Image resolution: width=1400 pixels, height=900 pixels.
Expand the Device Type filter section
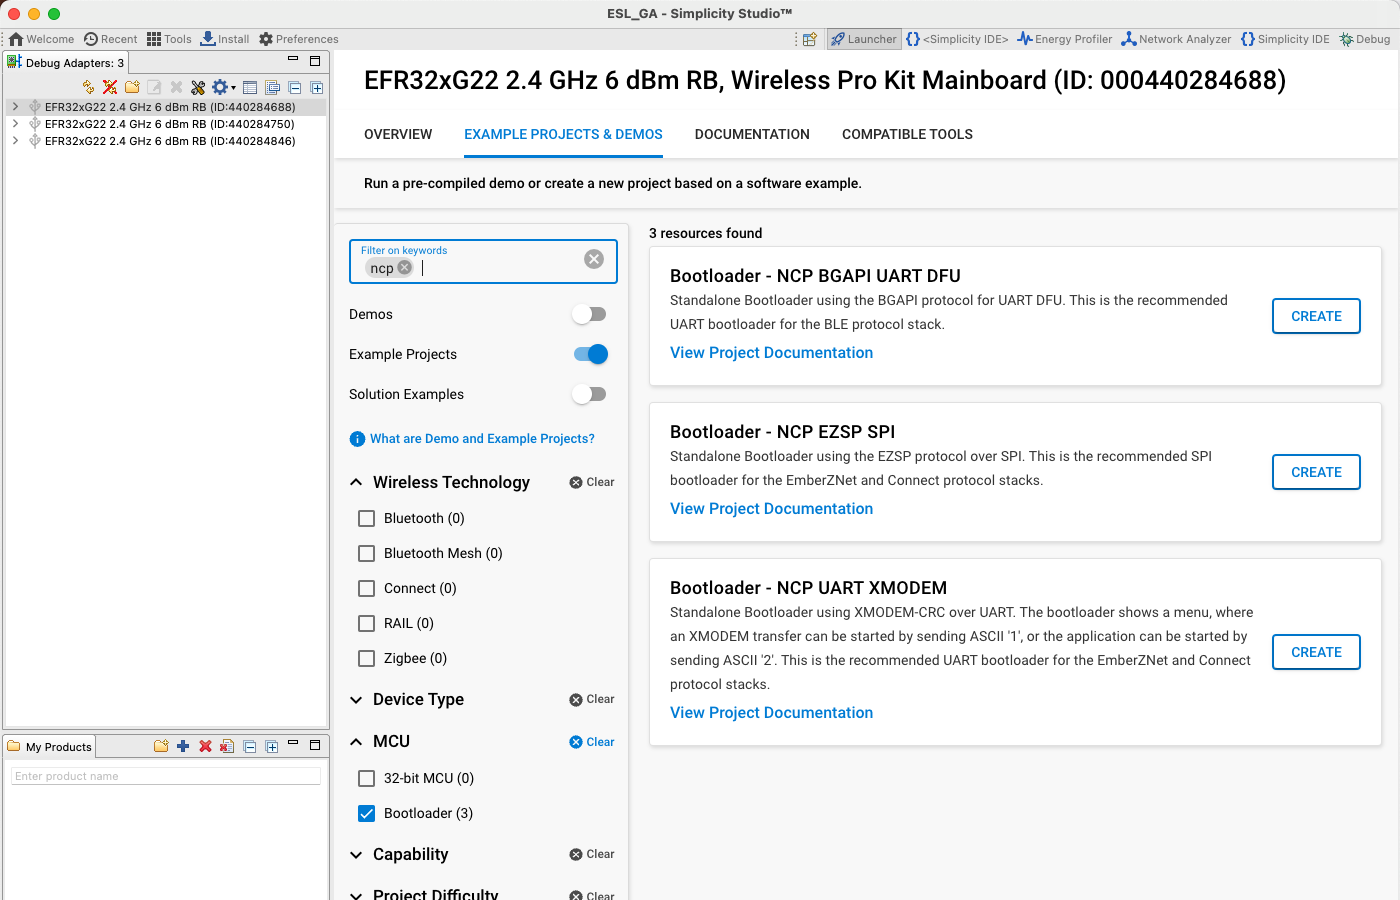click(x=356, y=699)
